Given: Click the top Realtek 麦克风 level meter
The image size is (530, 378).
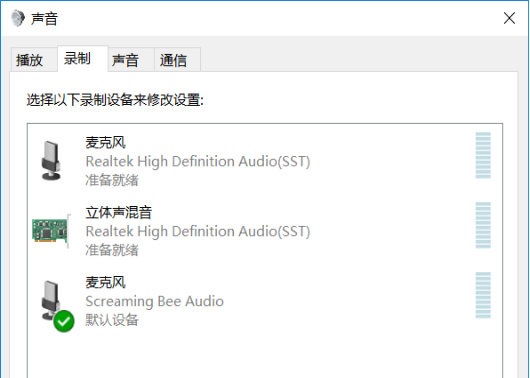Looking at the screenshot, I should (x=483, y=155).
